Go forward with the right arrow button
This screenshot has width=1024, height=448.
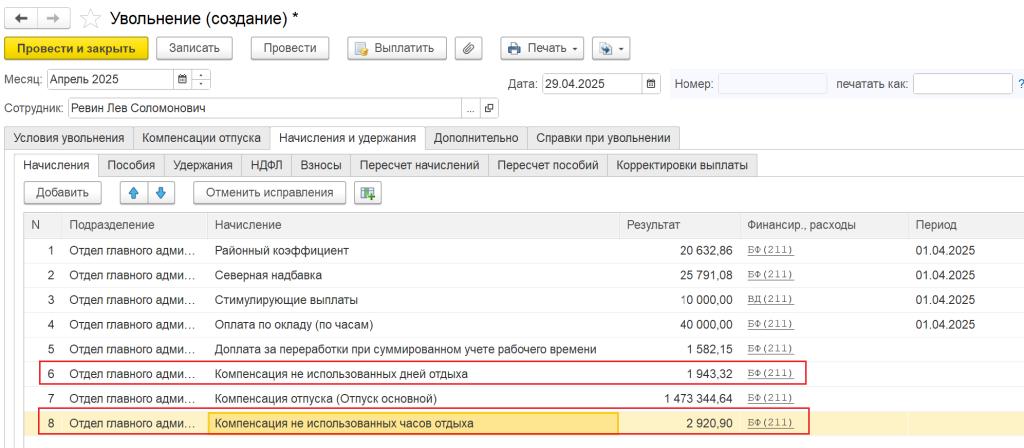point(54,18)
